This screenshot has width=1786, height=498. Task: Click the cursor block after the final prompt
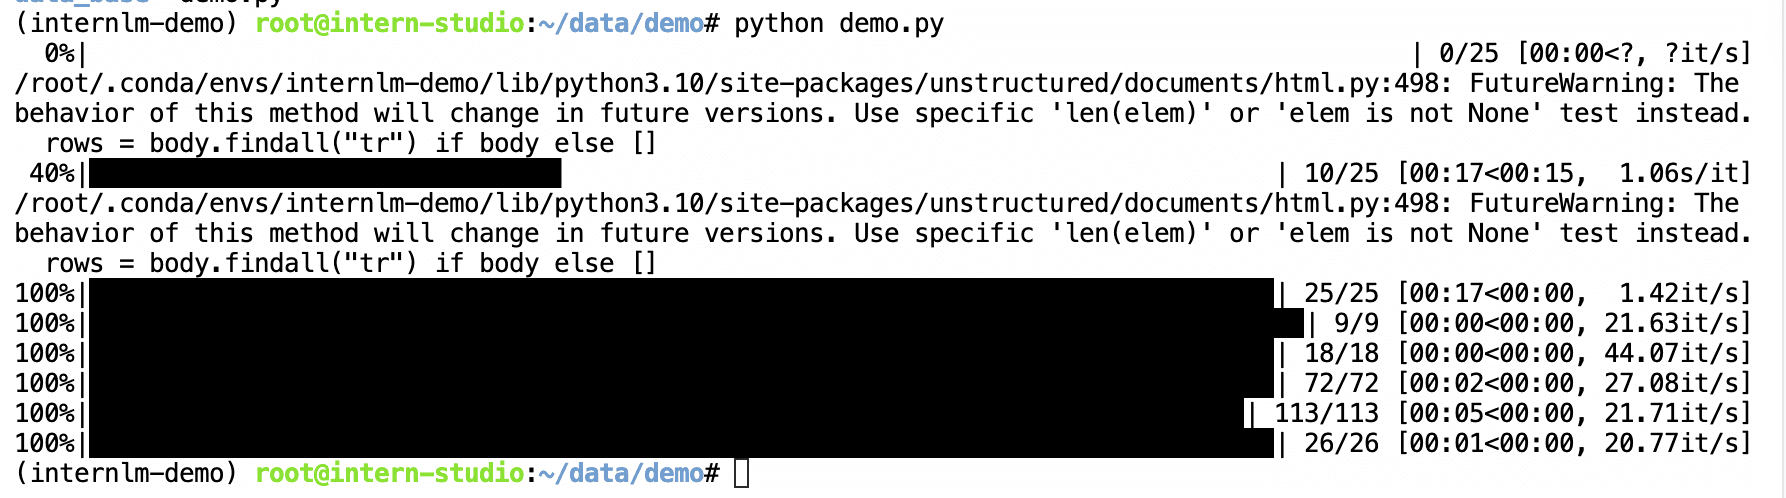point(741,473)
